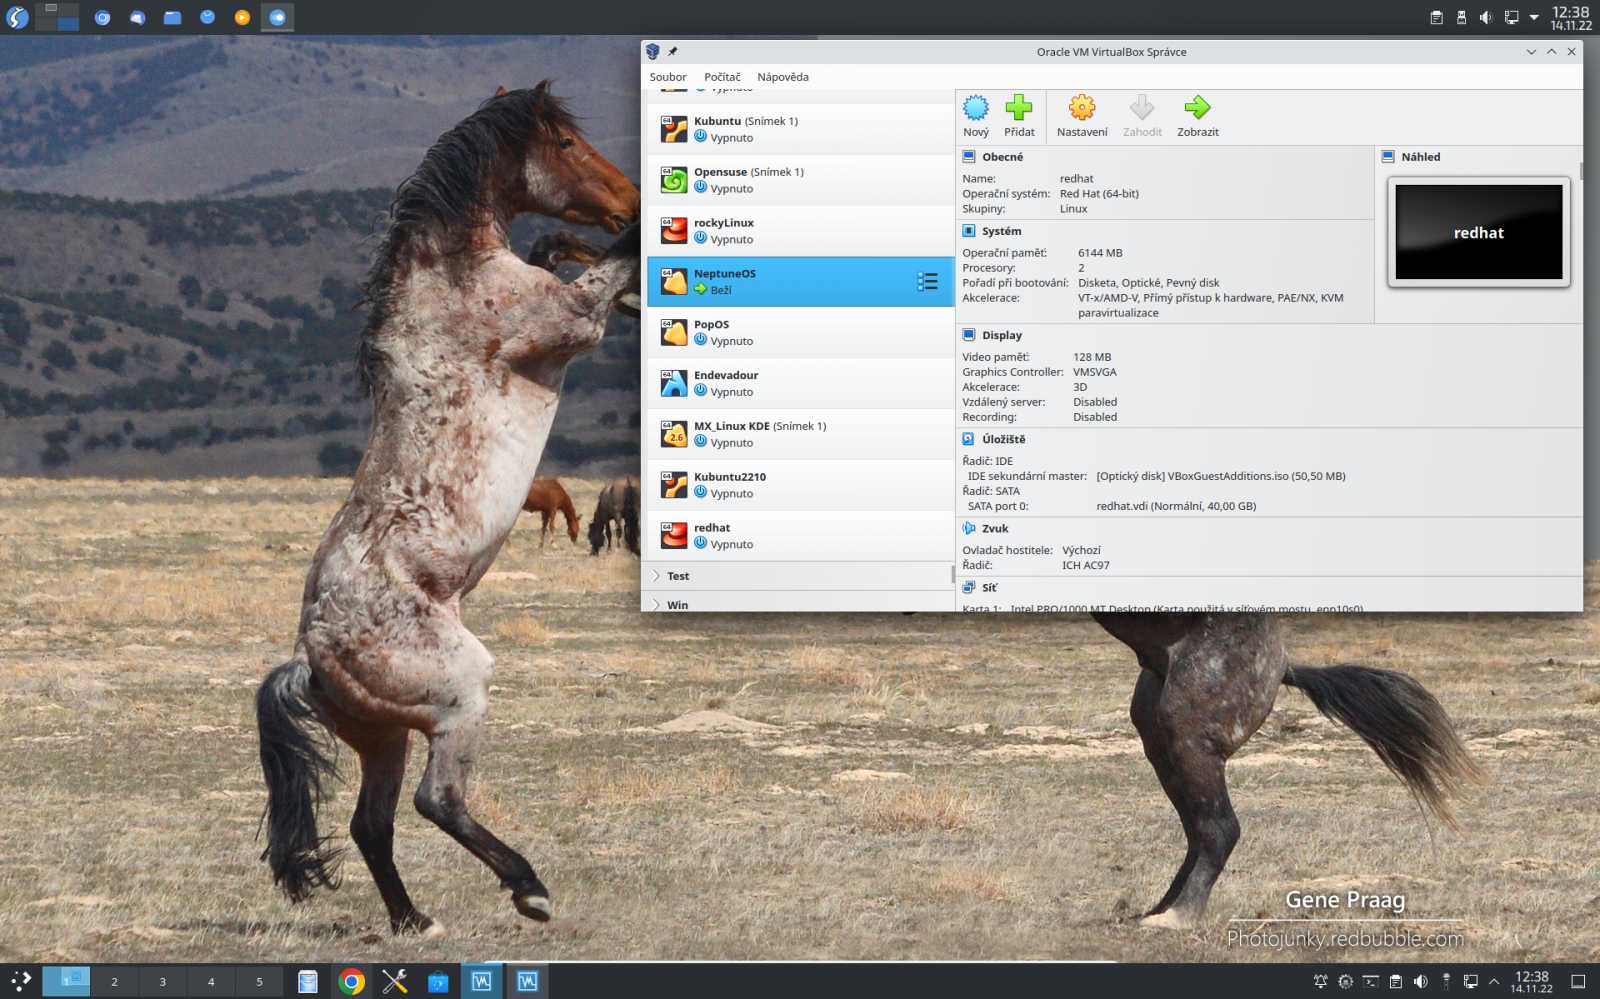Viewport: 1600px width, 999px height.
Task: Select the Kubuntu (Snímek 1) machine
Action: click(801, 129)
